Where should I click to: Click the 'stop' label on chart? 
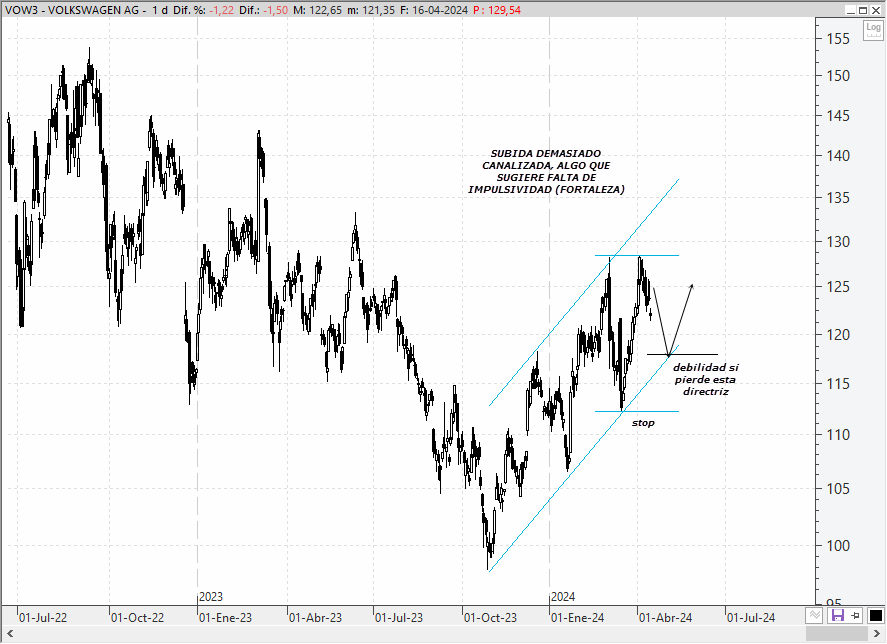point(643,423)
